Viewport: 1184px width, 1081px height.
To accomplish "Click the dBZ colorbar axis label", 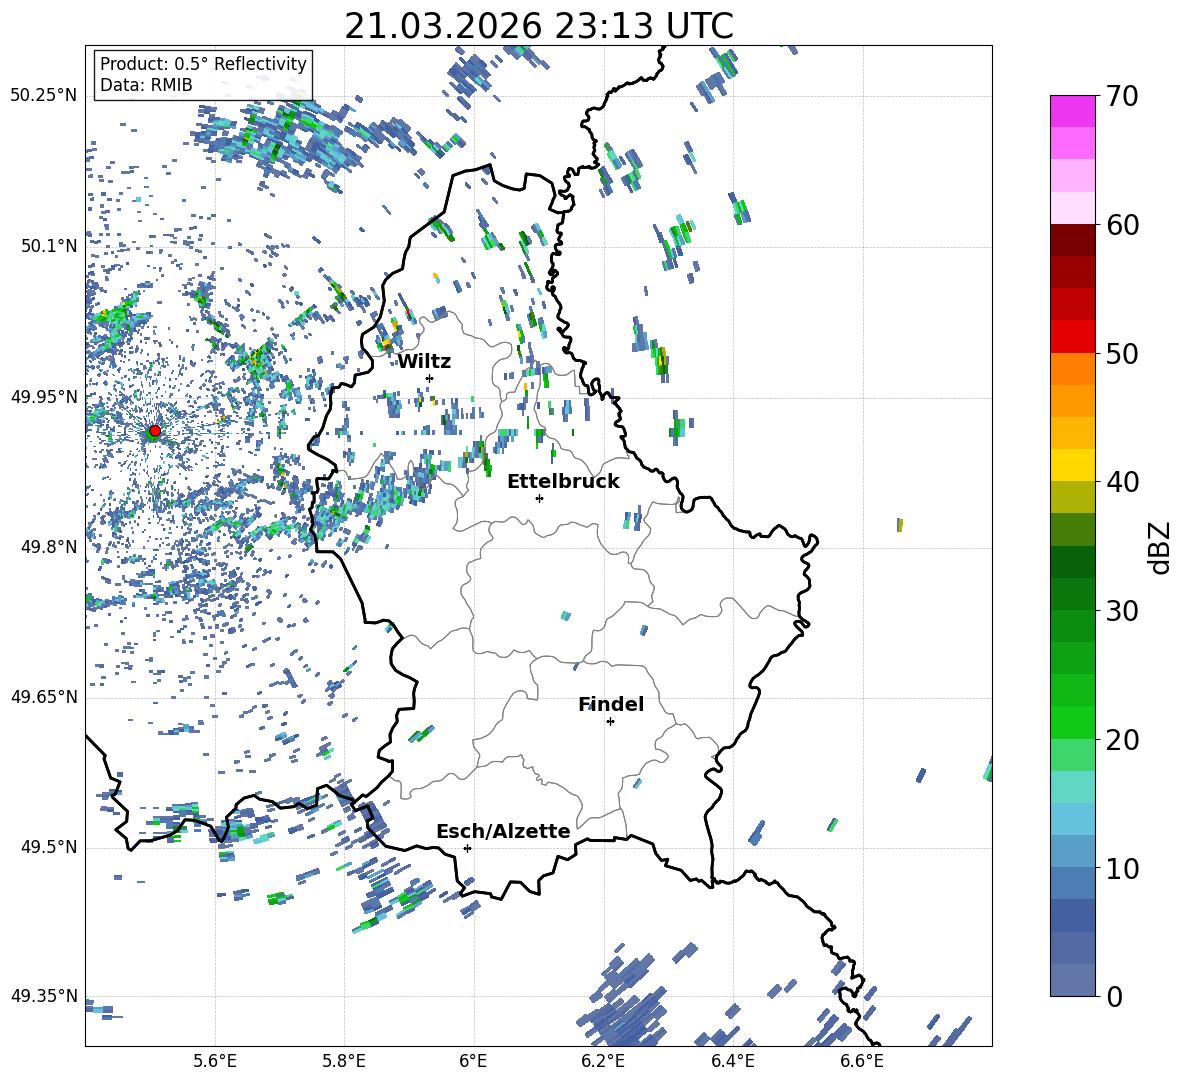I will (x=1160, y=547).
